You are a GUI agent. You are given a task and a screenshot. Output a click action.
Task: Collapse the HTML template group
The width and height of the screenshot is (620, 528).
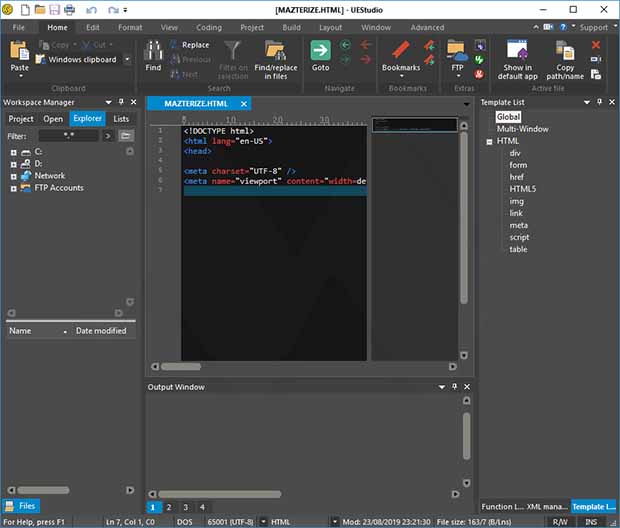click(490, 142)
